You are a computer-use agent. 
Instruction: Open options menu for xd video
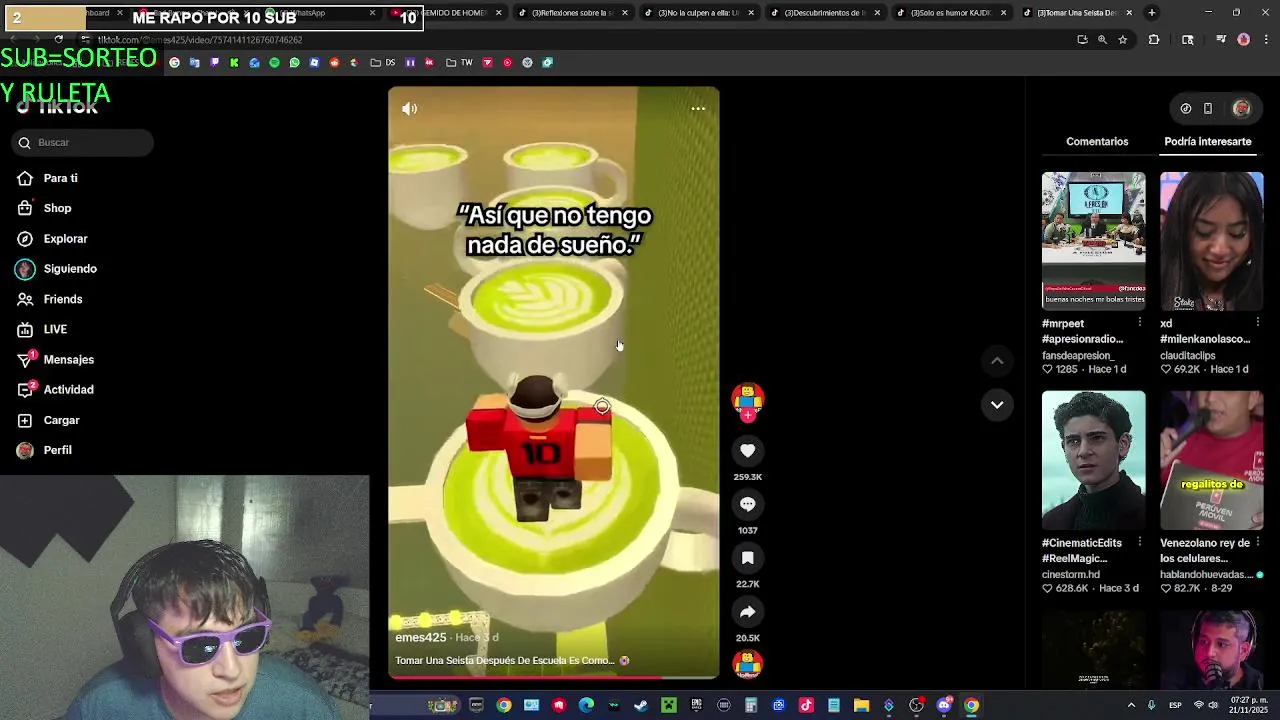[1257, 323]
